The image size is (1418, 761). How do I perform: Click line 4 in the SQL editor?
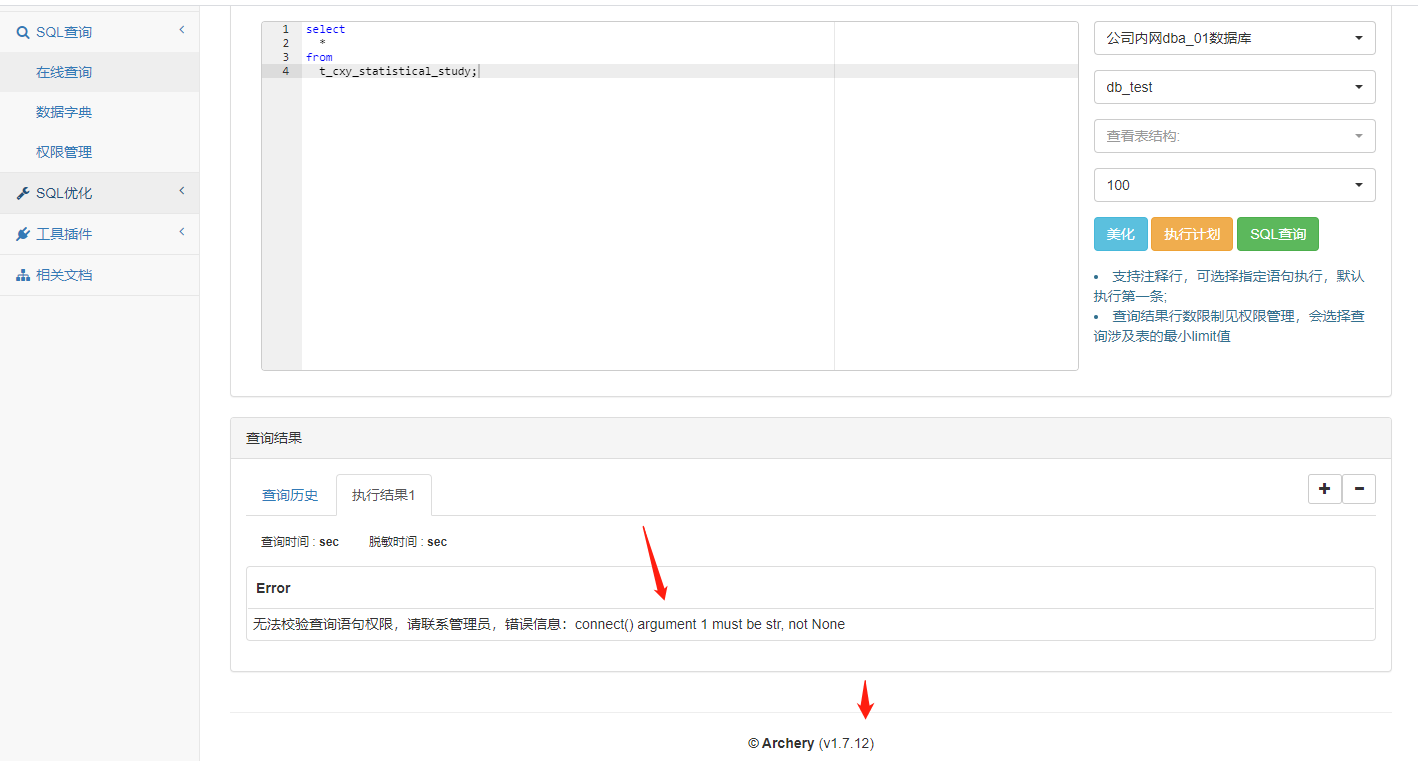[x=690, y=71]
